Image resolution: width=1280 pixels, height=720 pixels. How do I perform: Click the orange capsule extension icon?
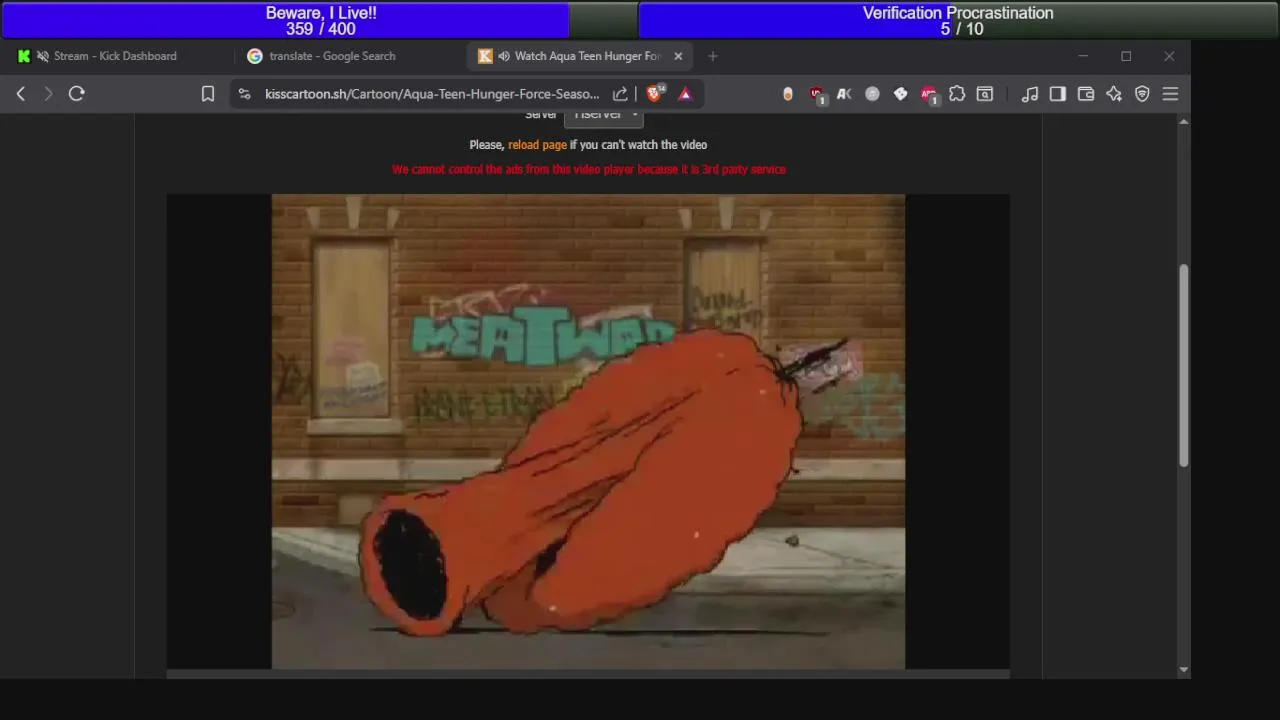pos(788,94)
